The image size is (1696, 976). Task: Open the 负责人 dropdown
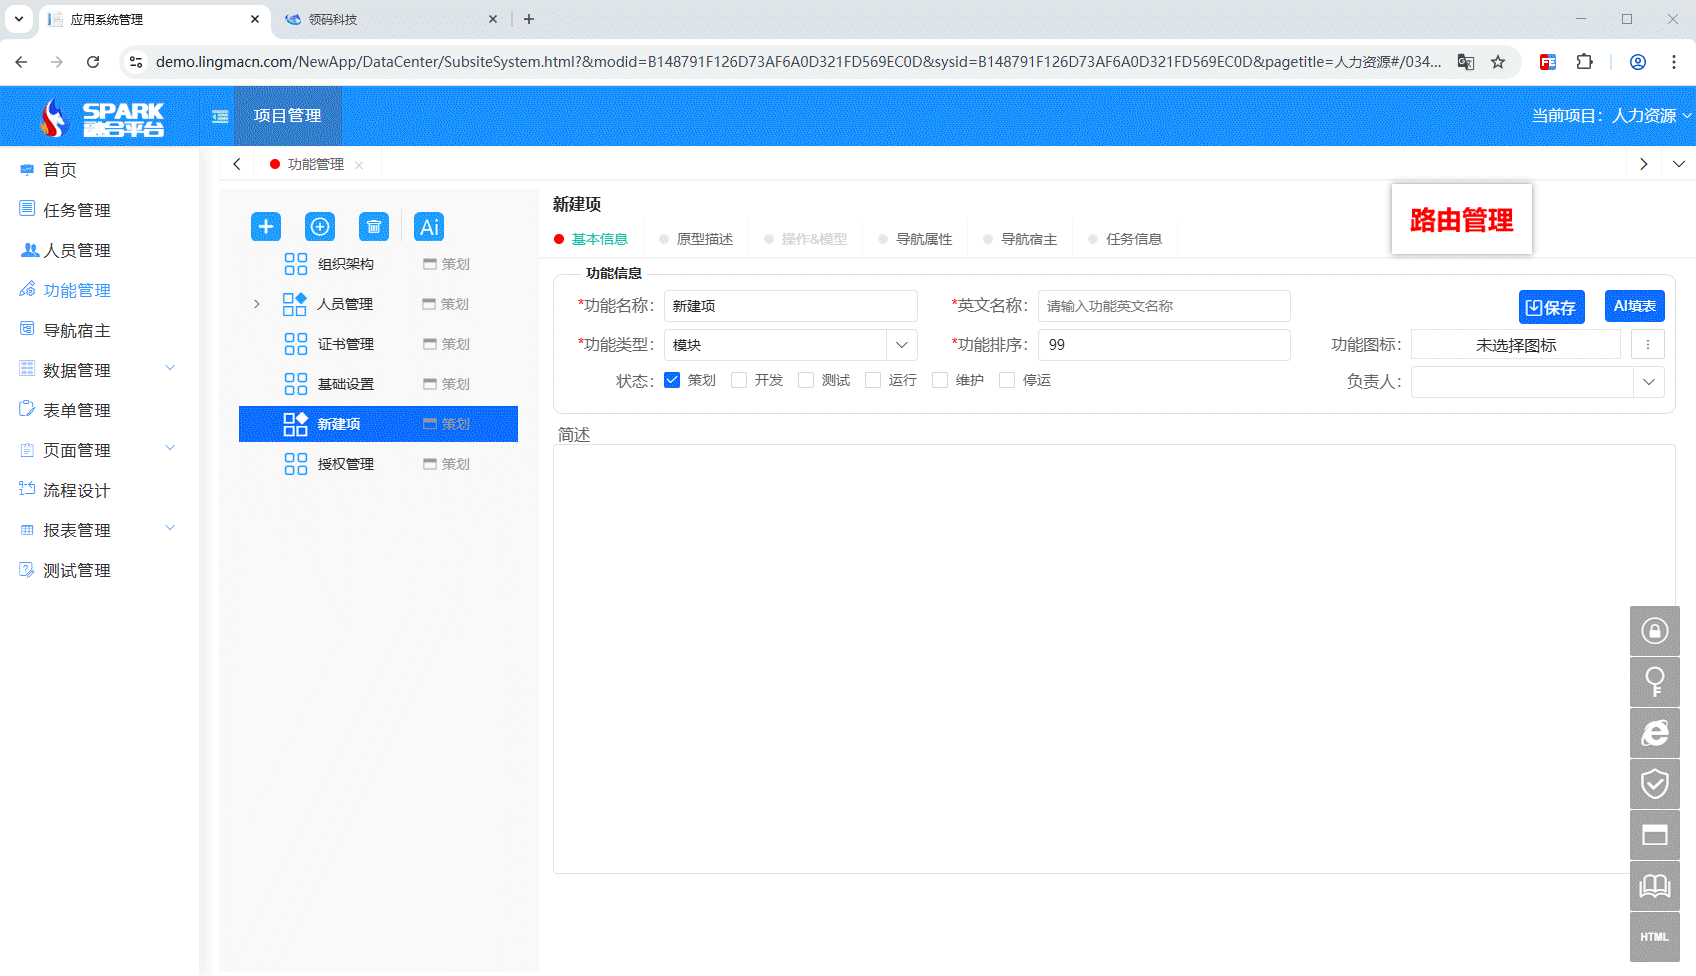1648,381
